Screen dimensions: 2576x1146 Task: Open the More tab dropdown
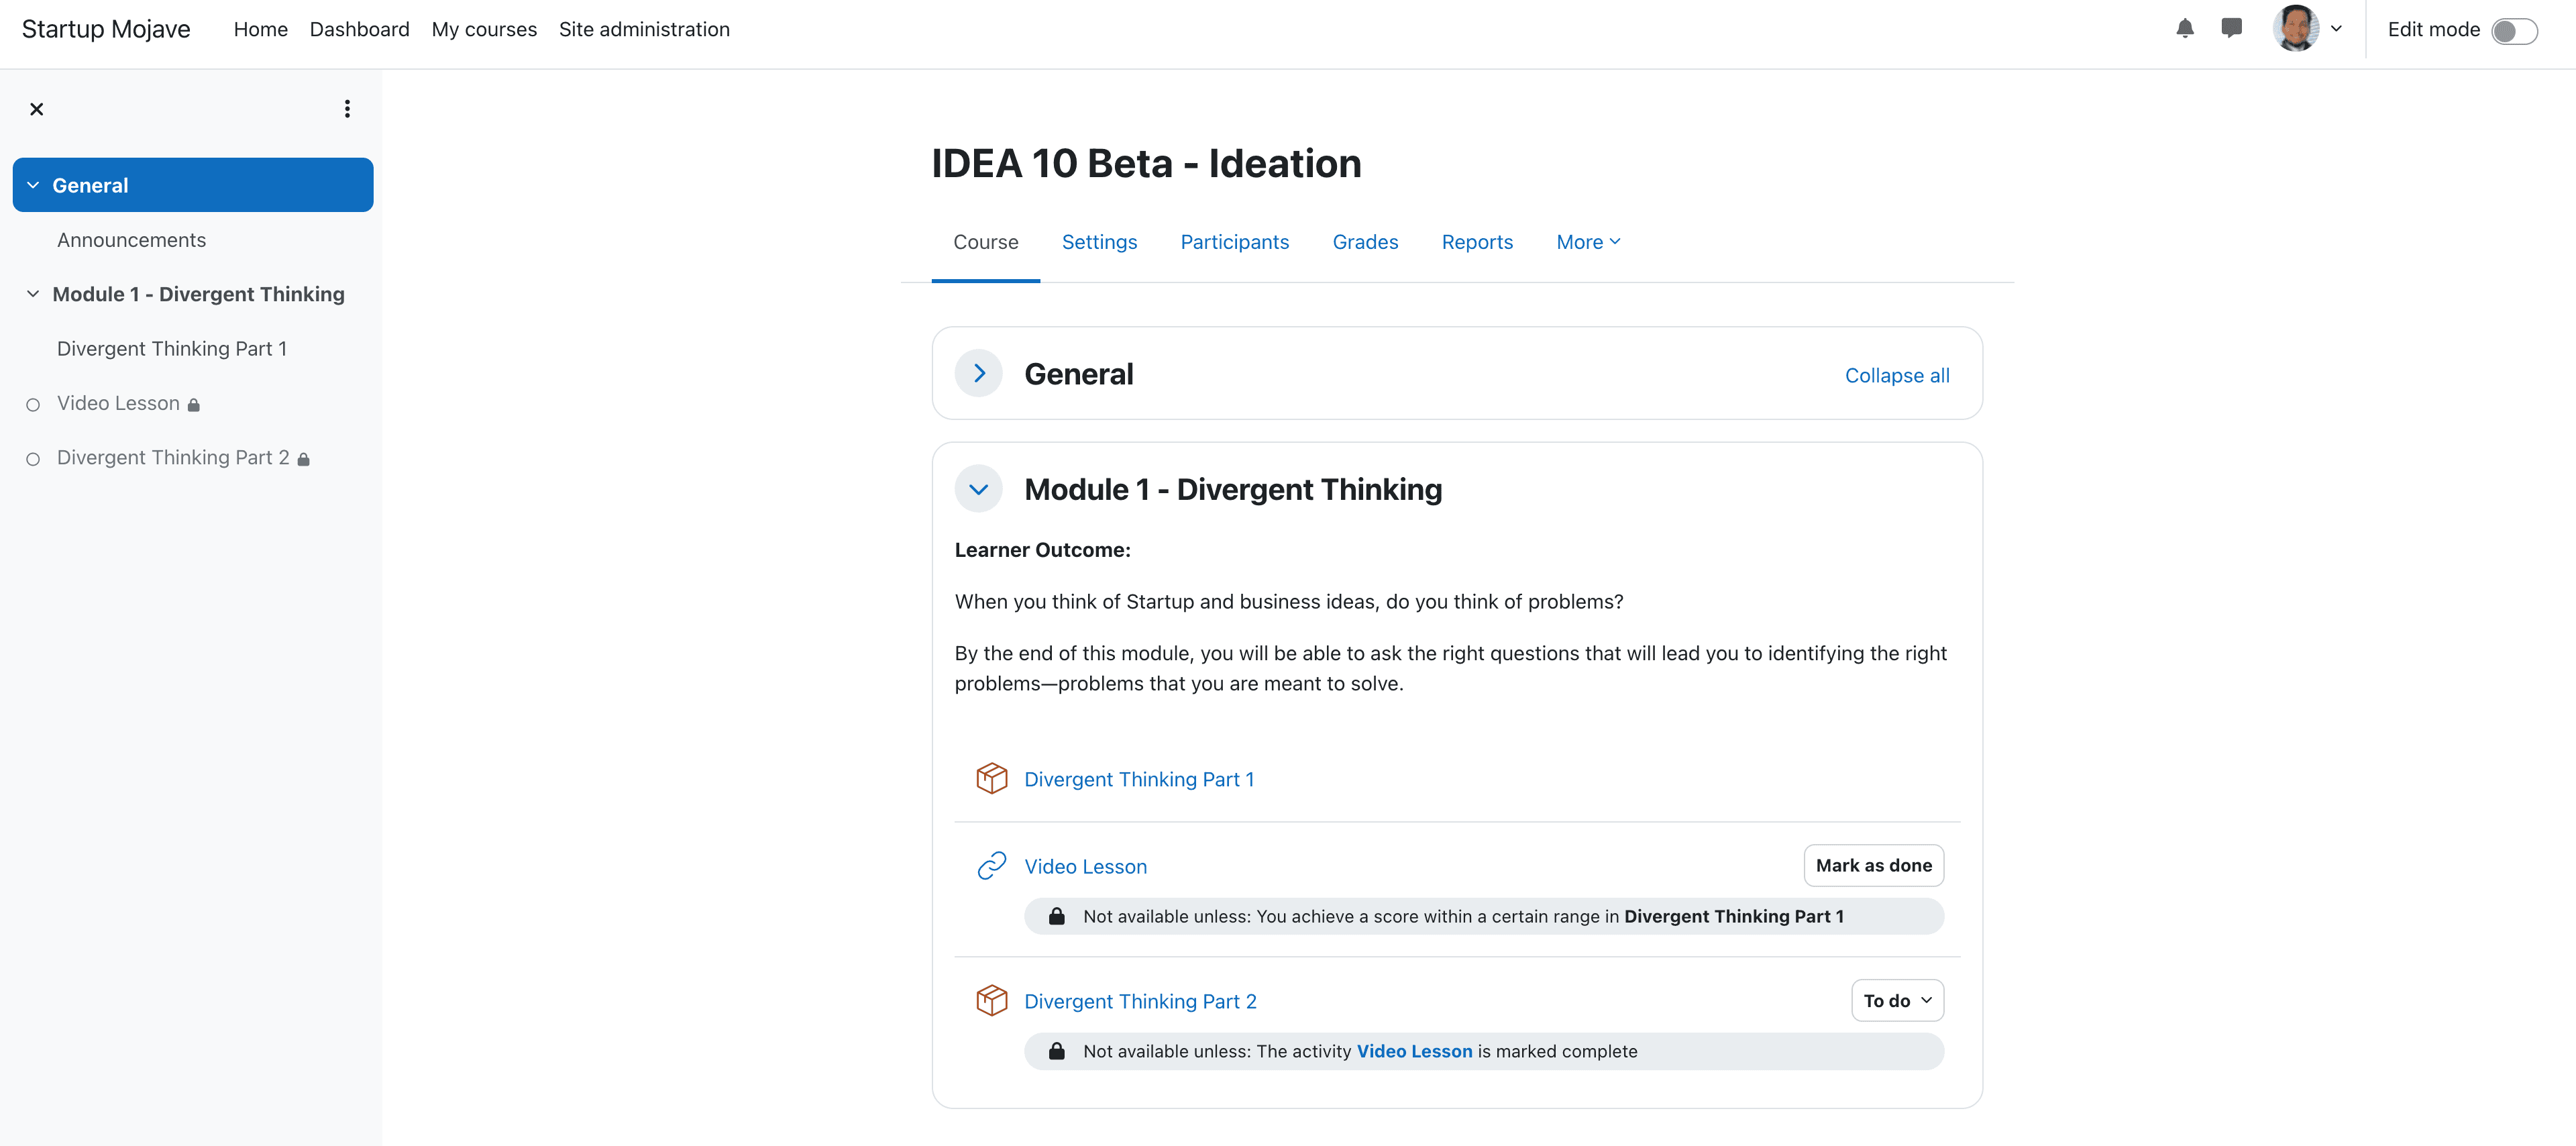point(1587,242)
